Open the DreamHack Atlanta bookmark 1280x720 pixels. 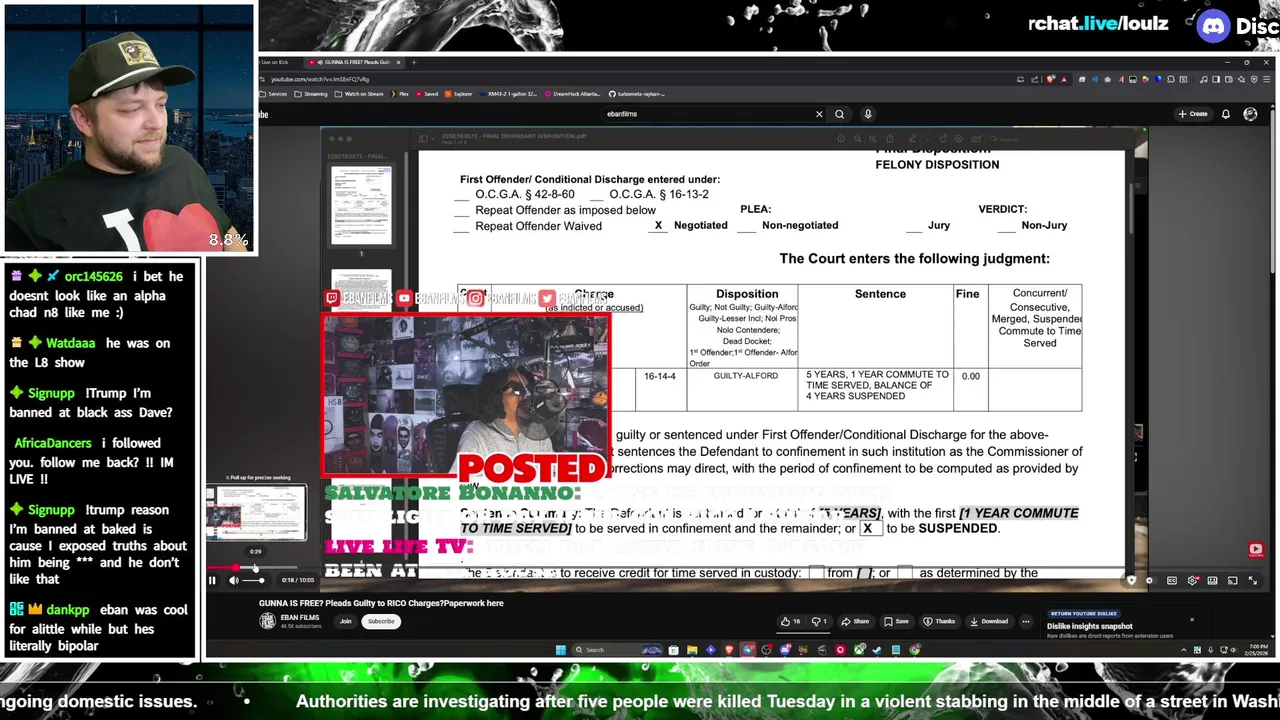point(573,94)
